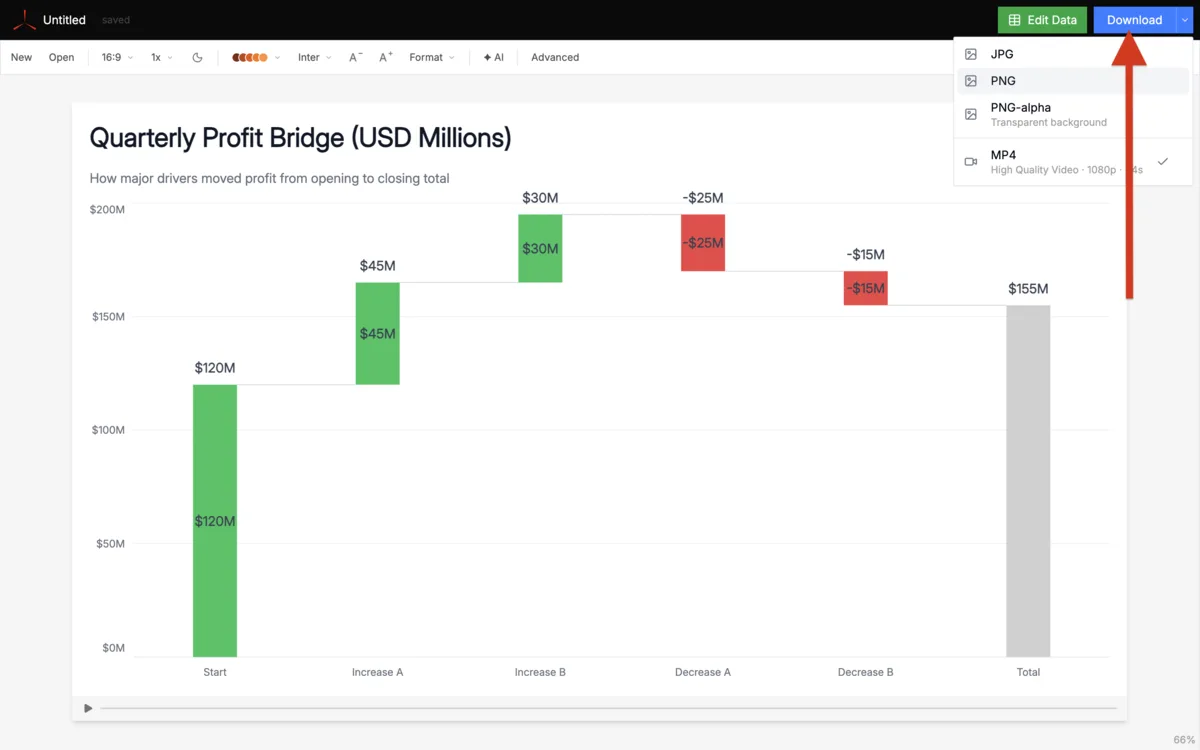This screenshot has height=750, width=1200.
Task: Click the Decrease B x-axis label
Action: [866, 672]
